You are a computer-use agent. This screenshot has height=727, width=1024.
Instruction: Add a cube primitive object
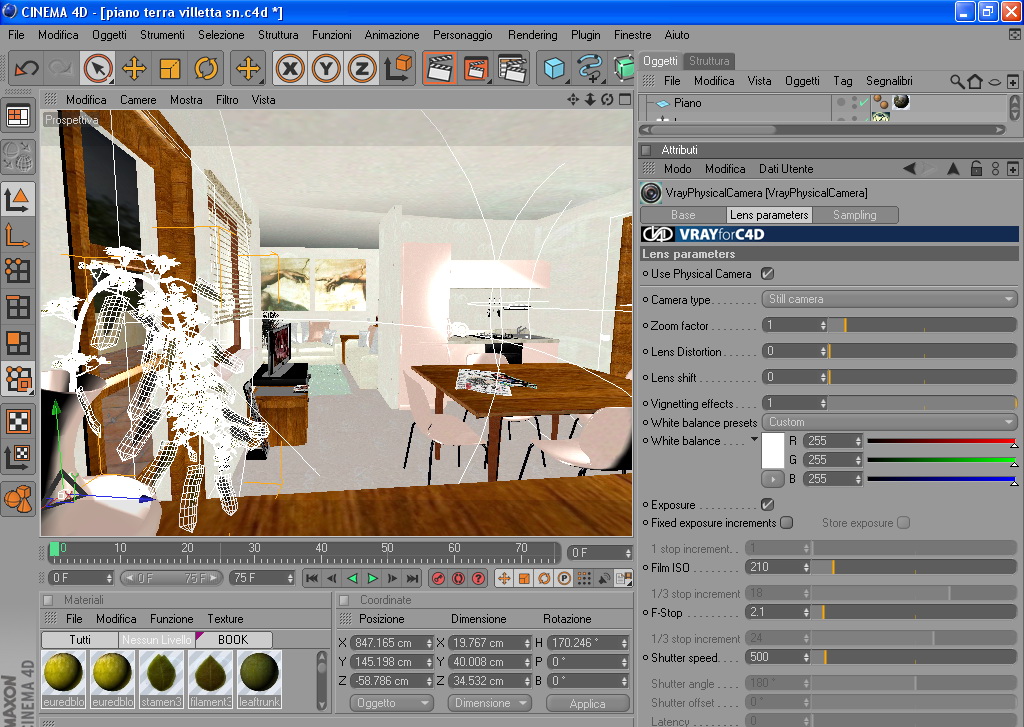[x=554, y=68]
